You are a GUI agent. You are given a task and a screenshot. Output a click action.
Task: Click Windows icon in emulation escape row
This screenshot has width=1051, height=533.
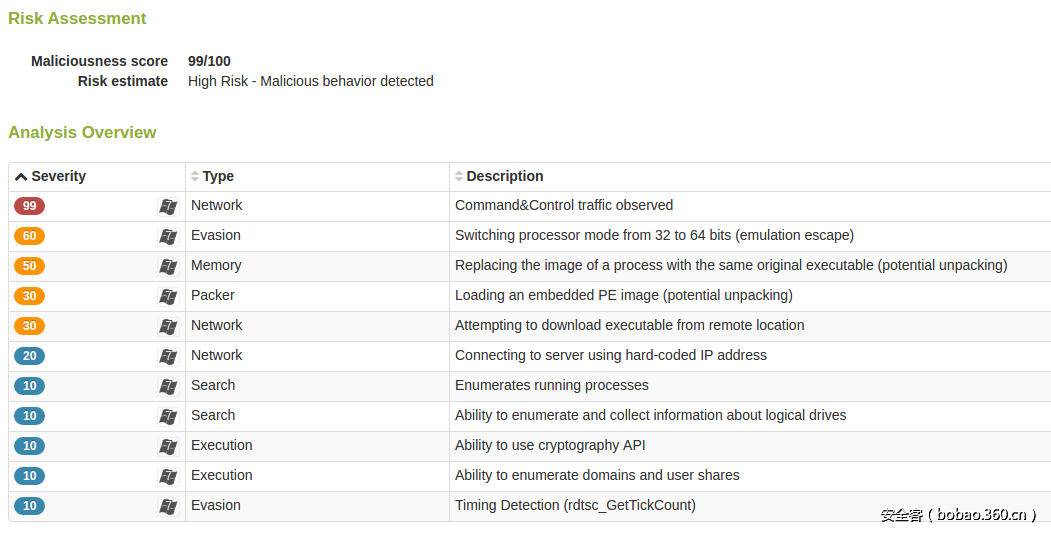click(168, 237)
